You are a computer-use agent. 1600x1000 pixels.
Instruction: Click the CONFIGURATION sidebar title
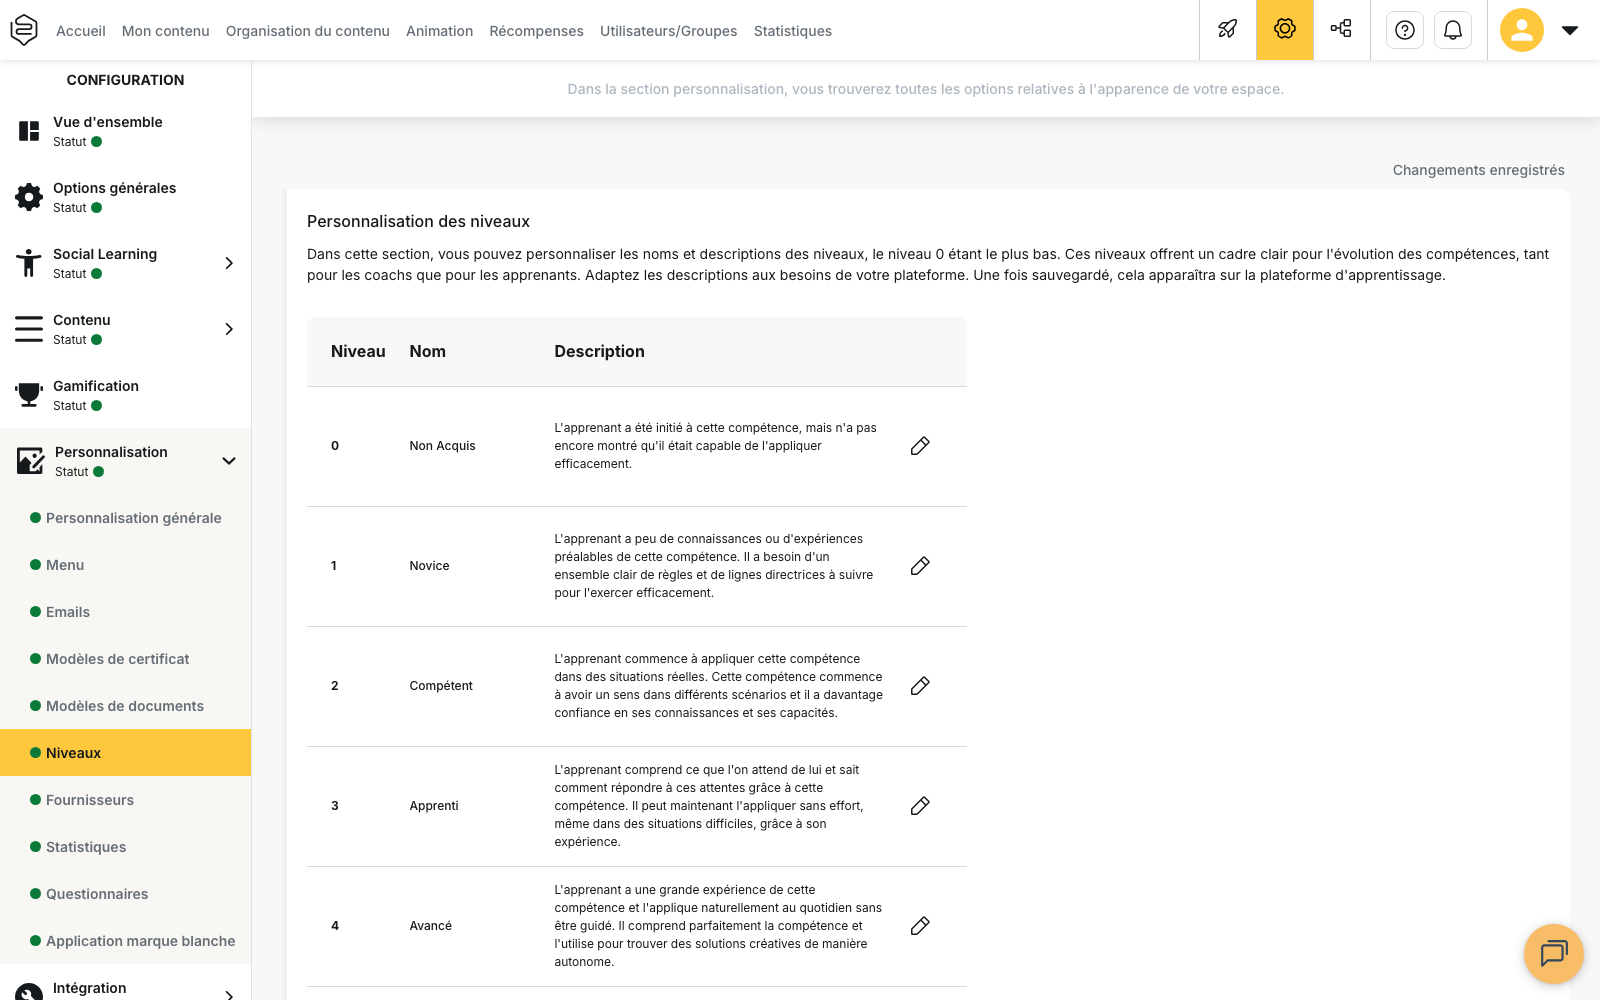click(x=125, y=80)
